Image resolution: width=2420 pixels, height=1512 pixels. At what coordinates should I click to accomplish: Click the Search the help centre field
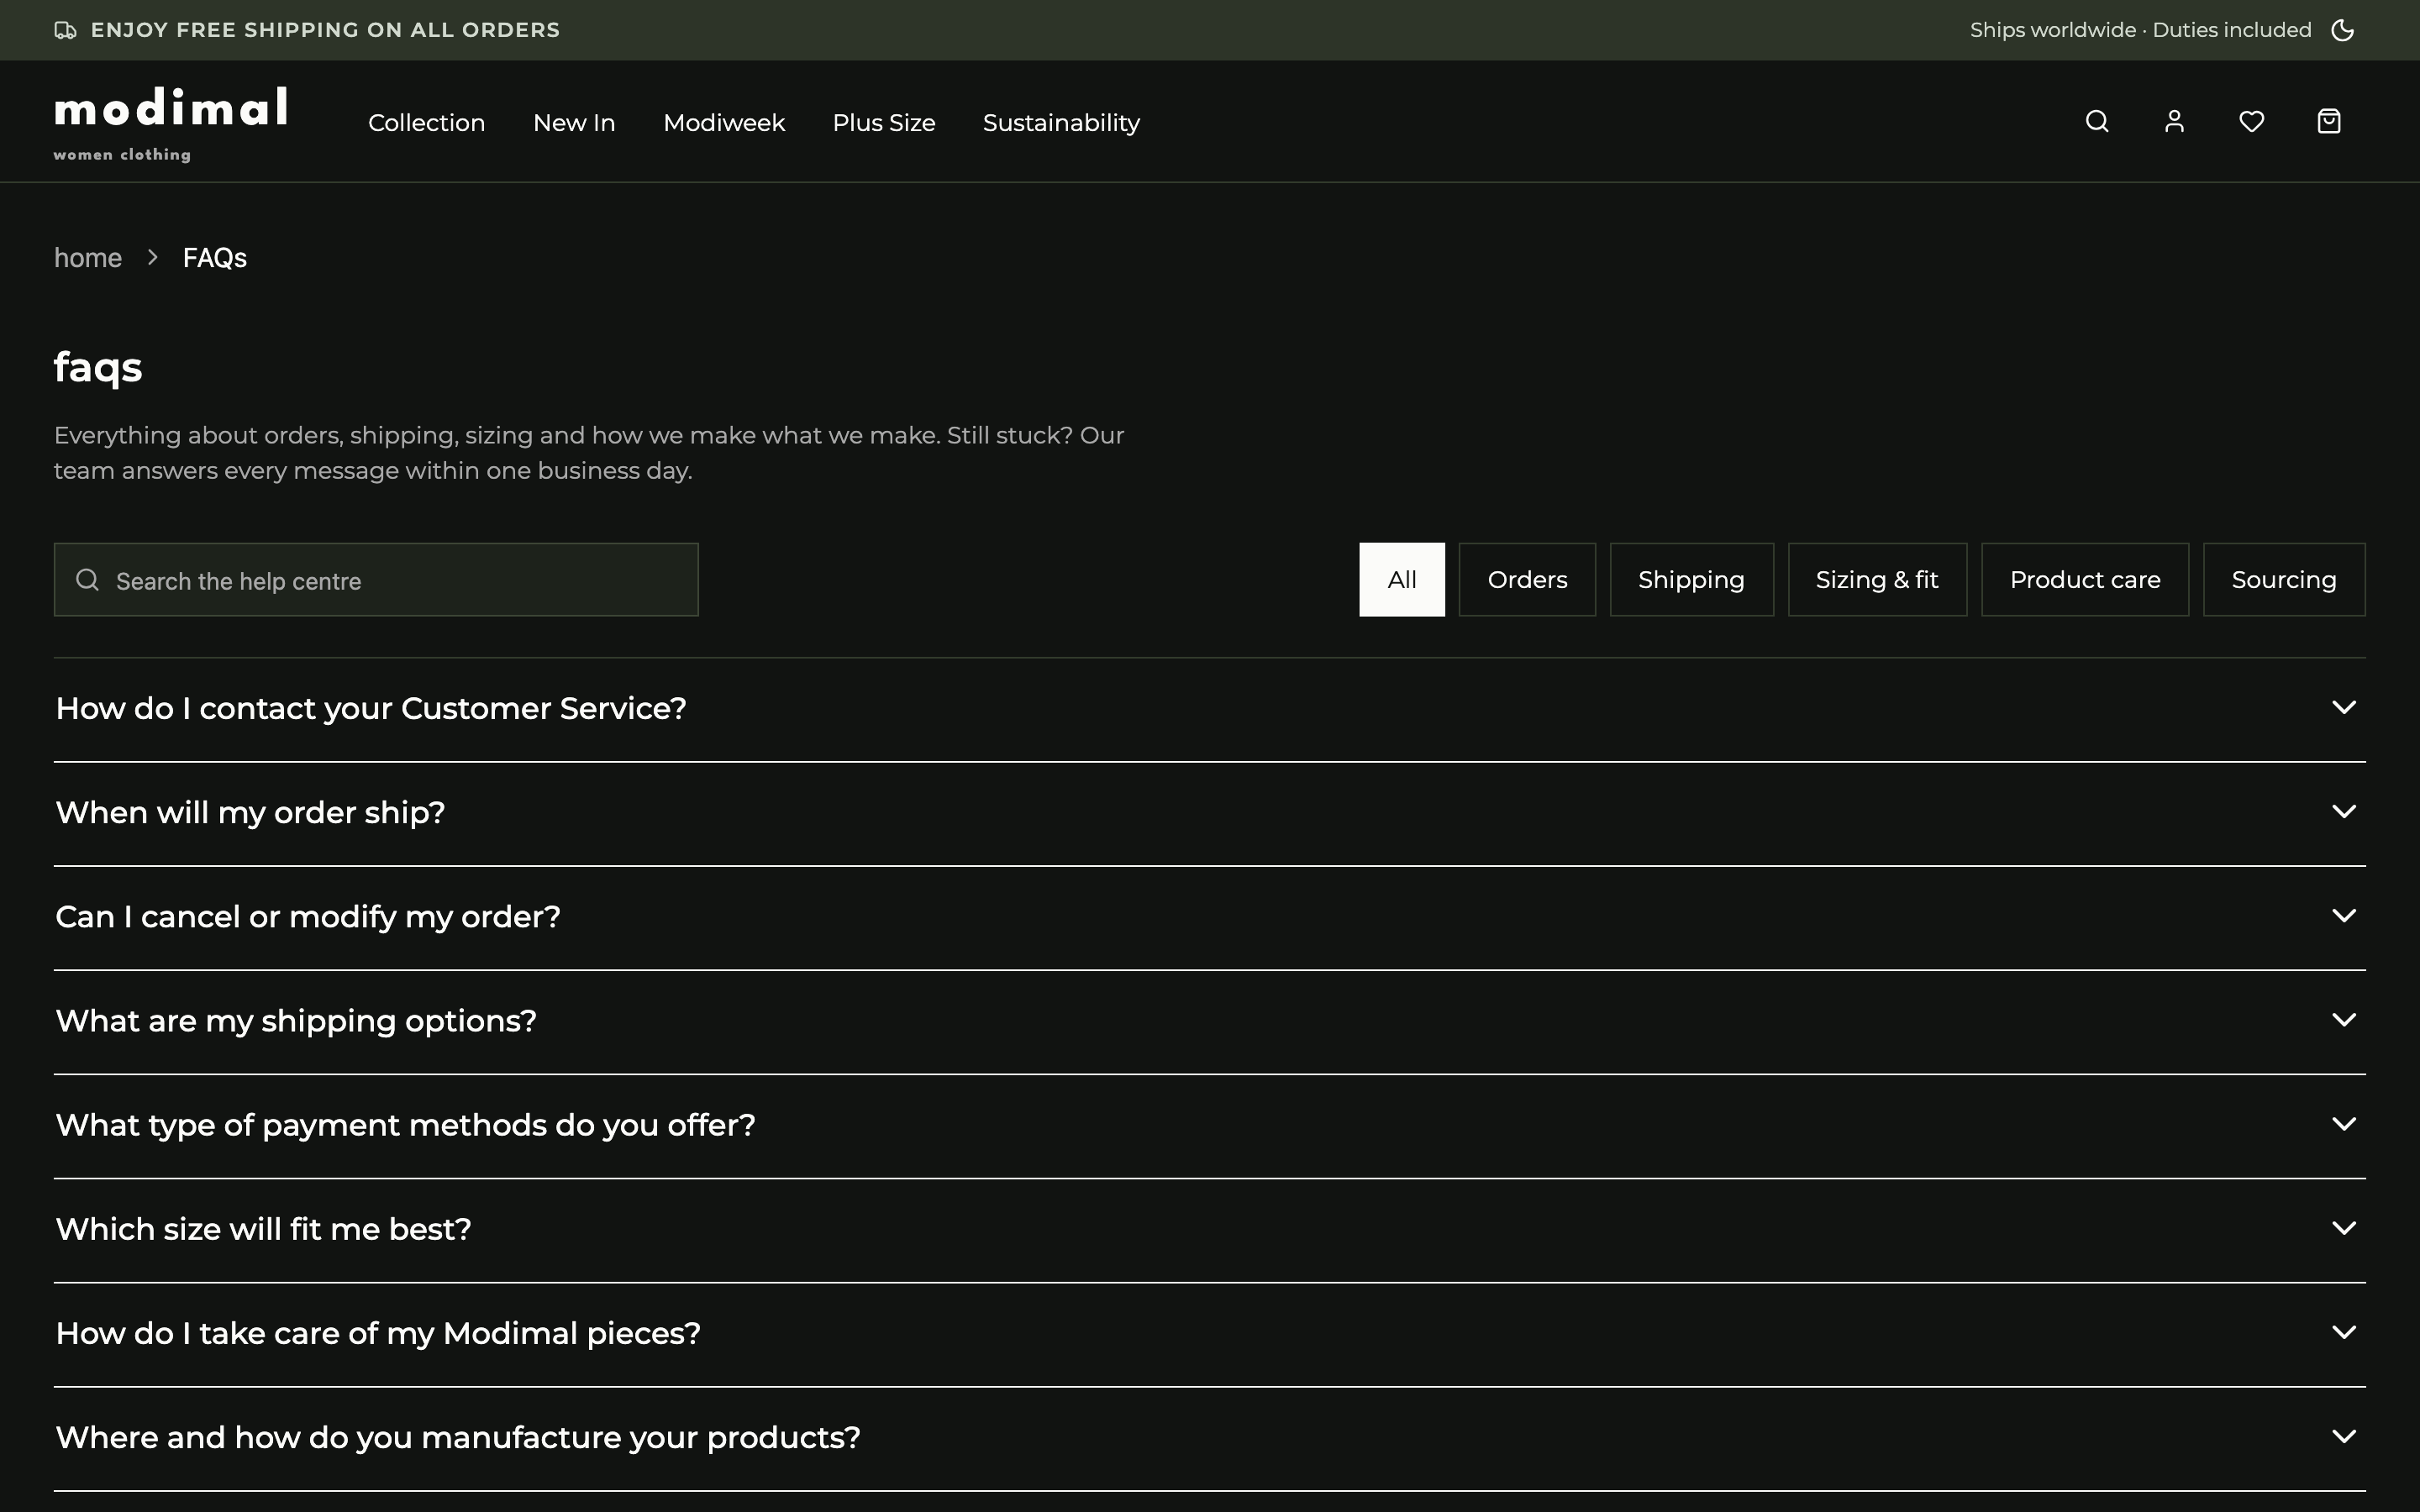(x=376, y=580)
